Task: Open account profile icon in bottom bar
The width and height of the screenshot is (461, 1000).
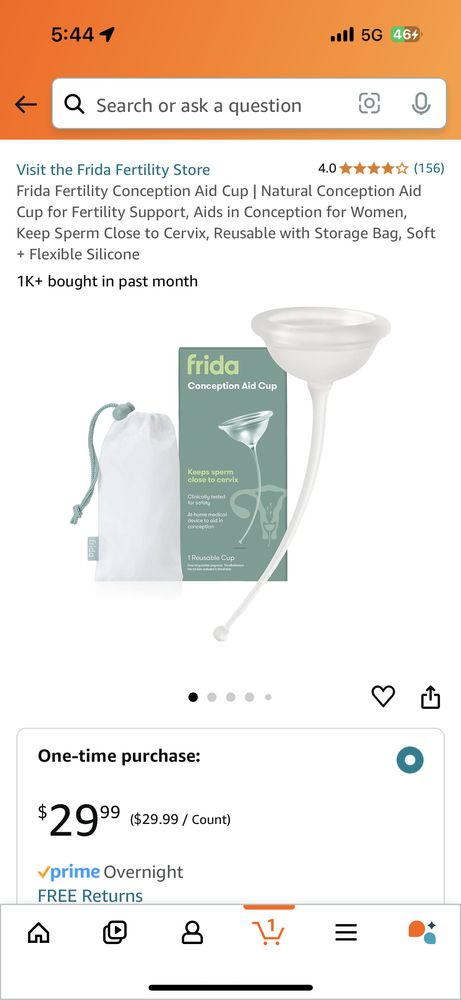Action: (x=192, y=933)
